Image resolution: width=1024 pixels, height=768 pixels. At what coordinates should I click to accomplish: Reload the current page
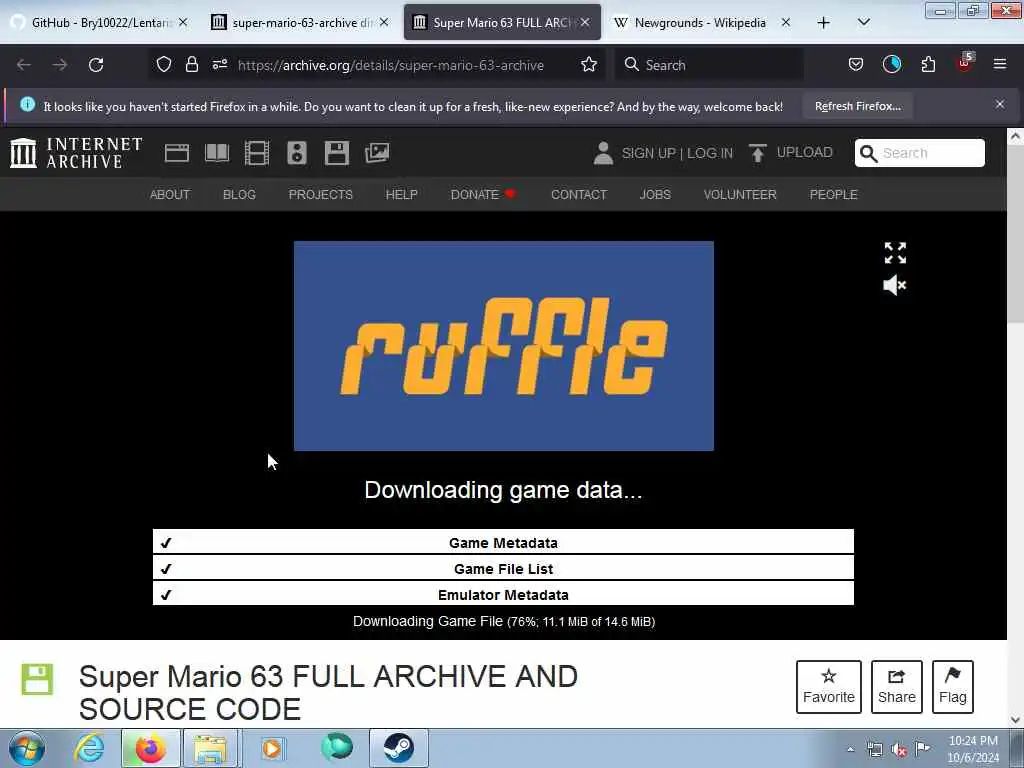point(96,65)
